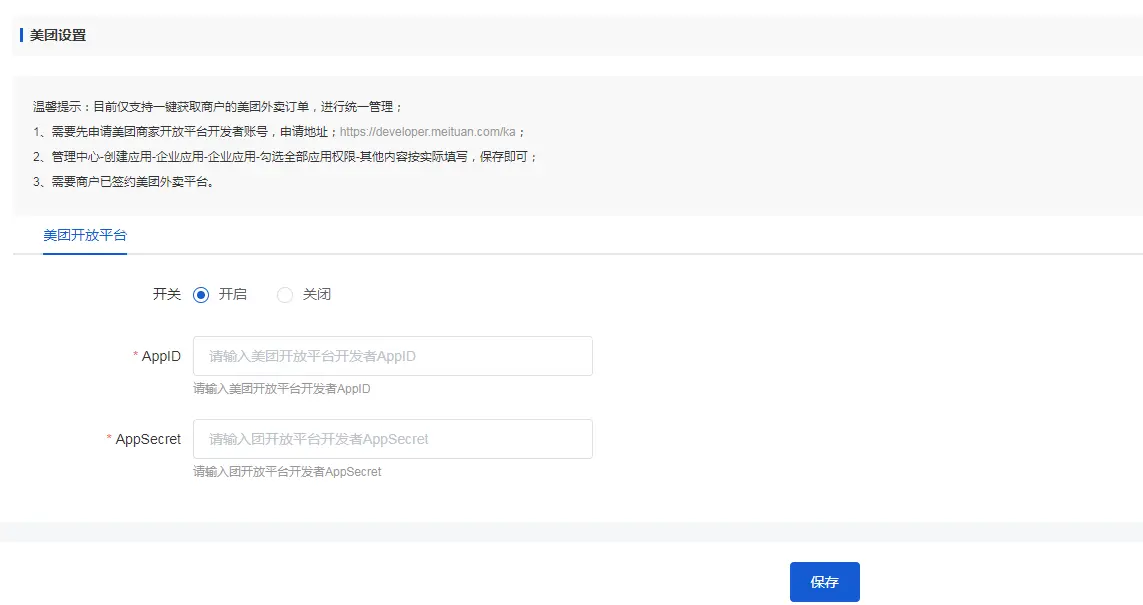Screen dimensions: 1143x605
Task: Focus the AppSecret input field
Action: click(x=393, y=439)
